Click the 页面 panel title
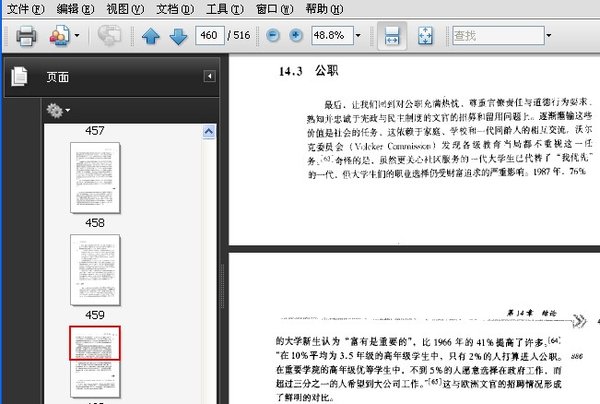This screenshot has width=600, height=404. pyautogui.click(x=58, y=77)
